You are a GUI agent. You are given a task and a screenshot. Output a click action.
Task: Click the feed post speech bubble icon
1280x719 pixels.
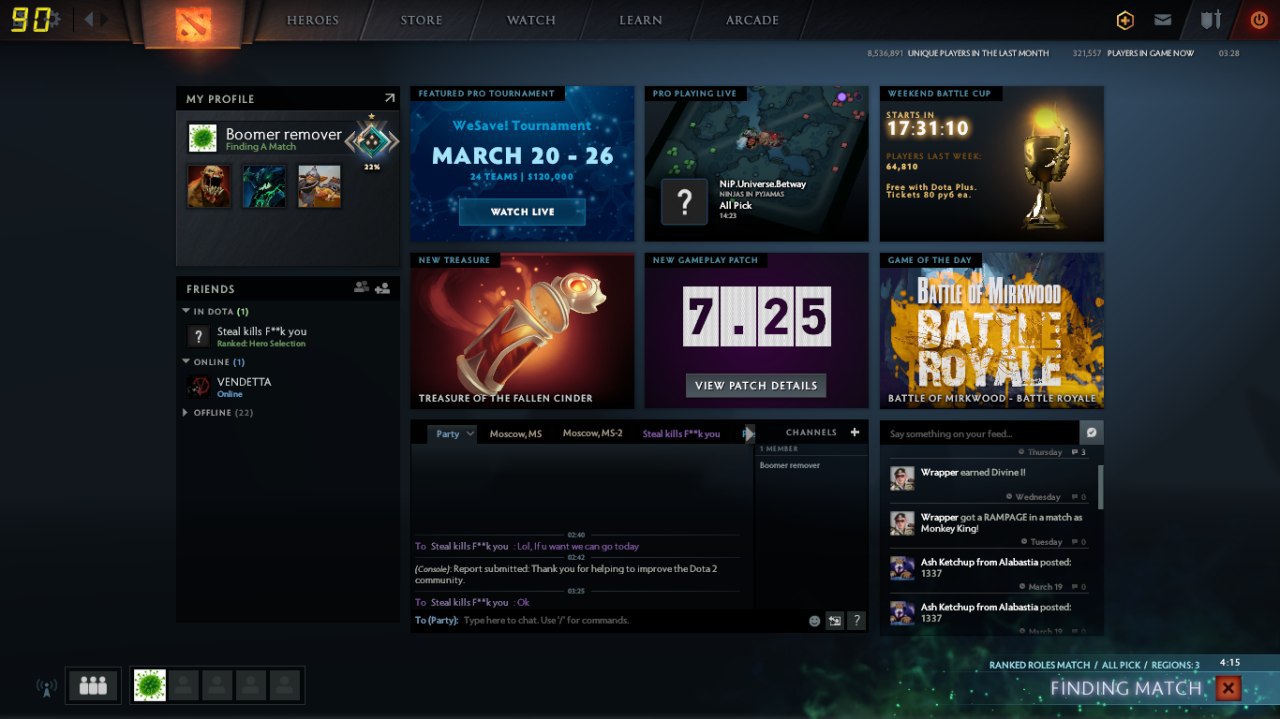point(1092,433)
